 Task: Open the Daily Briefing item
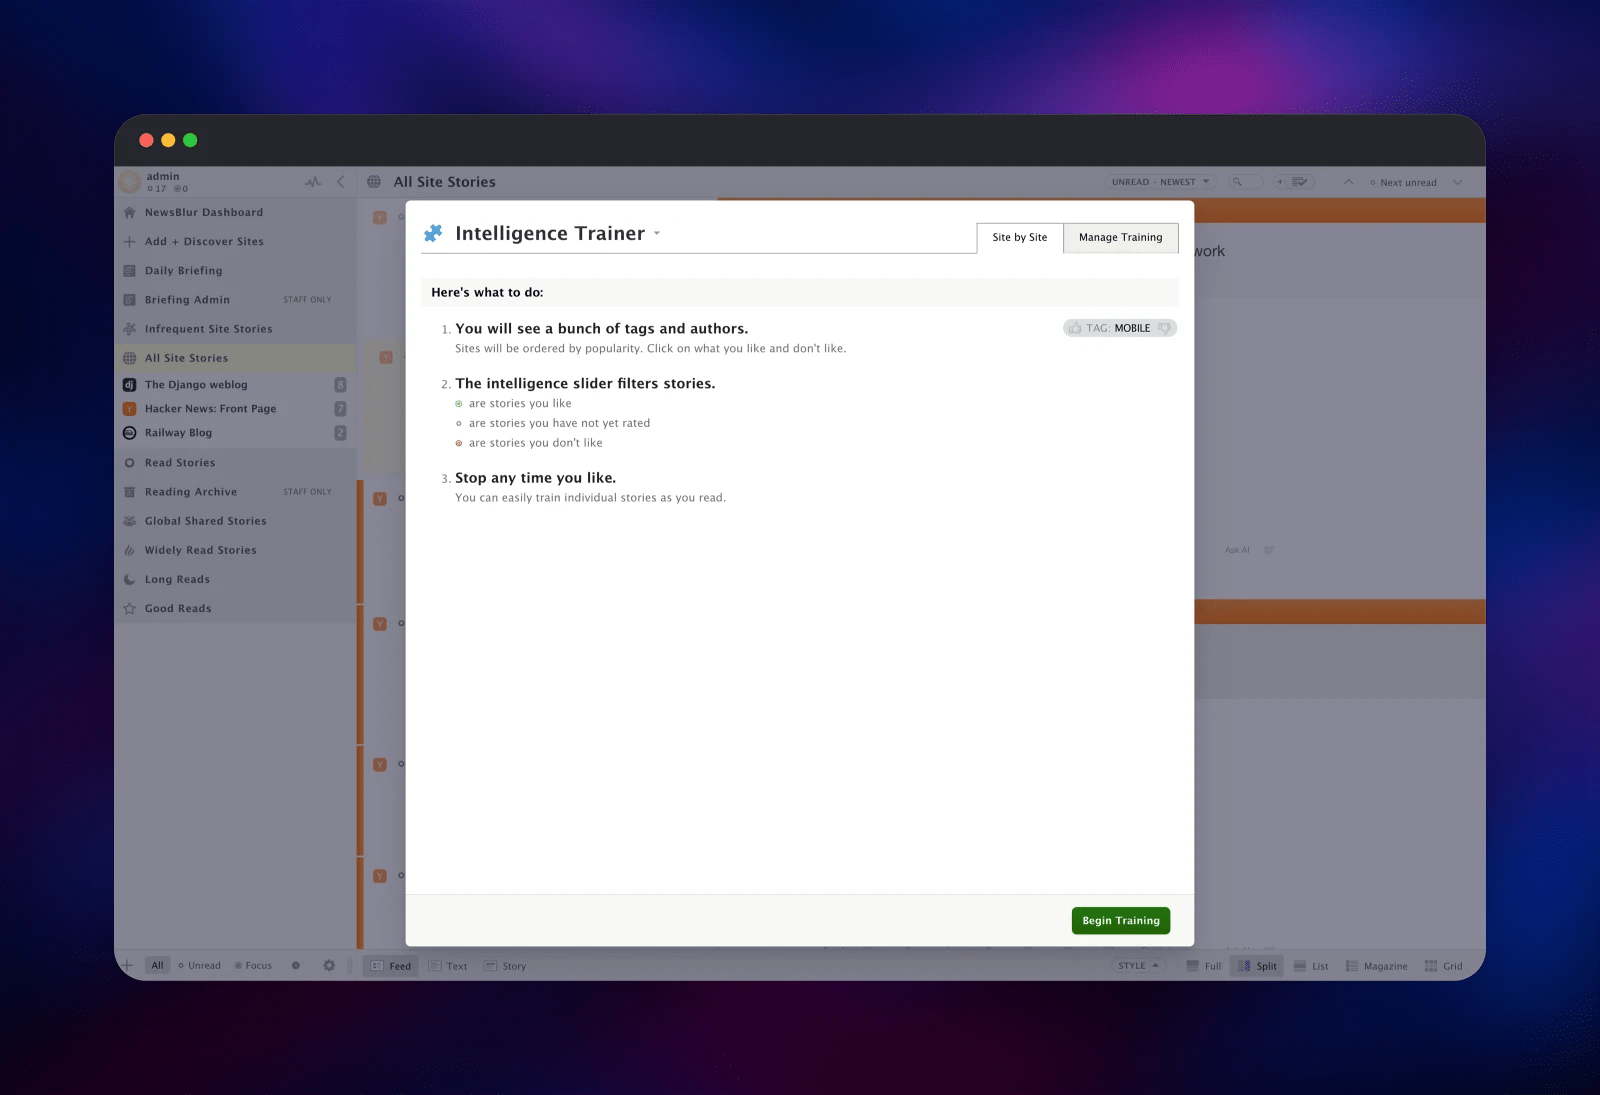(x=184, y=270)
